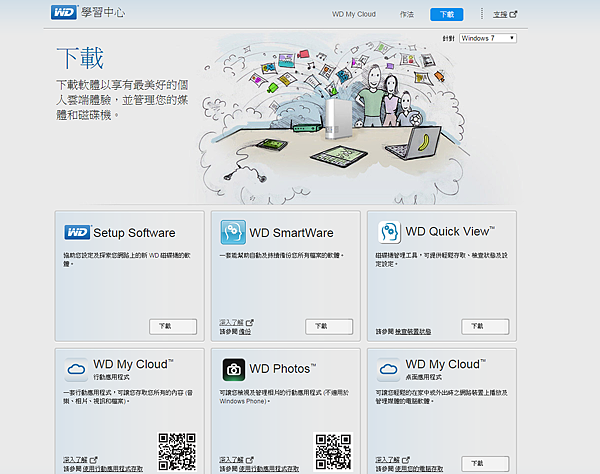Click the WD Quick View icon
This screenshot has height=474, width=600.
(x=389, y=232)
